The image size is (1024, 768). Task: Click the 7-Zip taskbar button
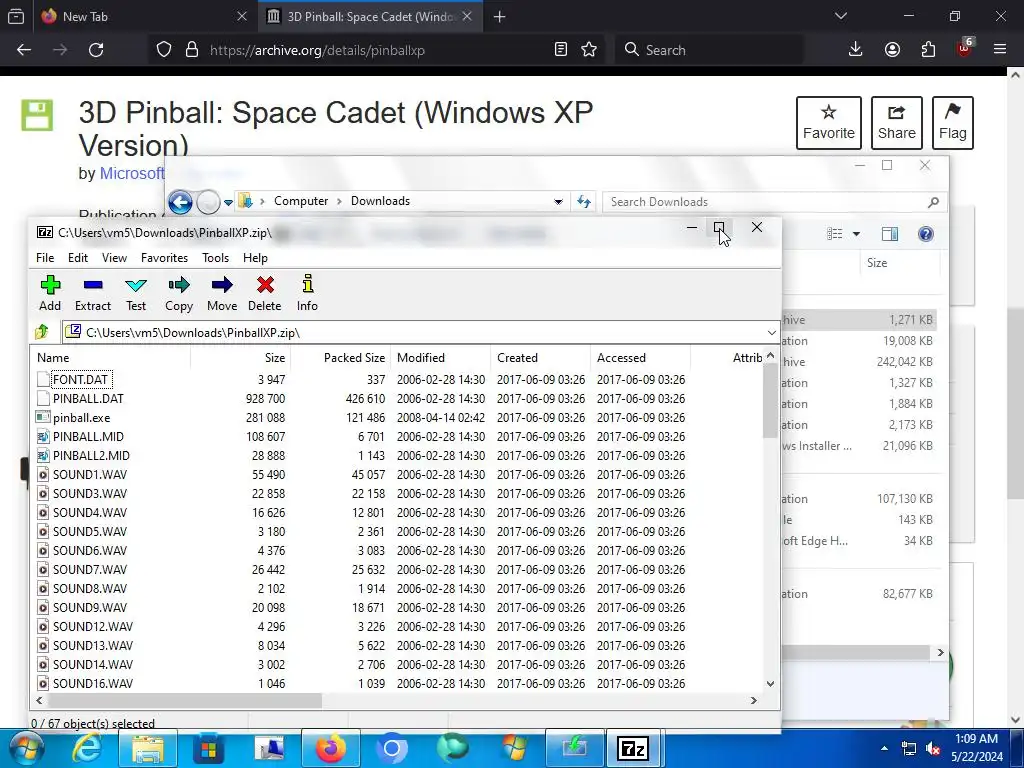click(x=632, y=748)
